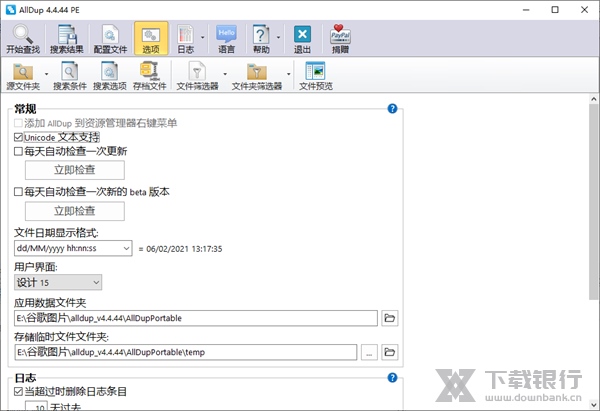Click the 开始查找 magnifier icon
Screen dimensions: 600x411
[x=23, y=39]
